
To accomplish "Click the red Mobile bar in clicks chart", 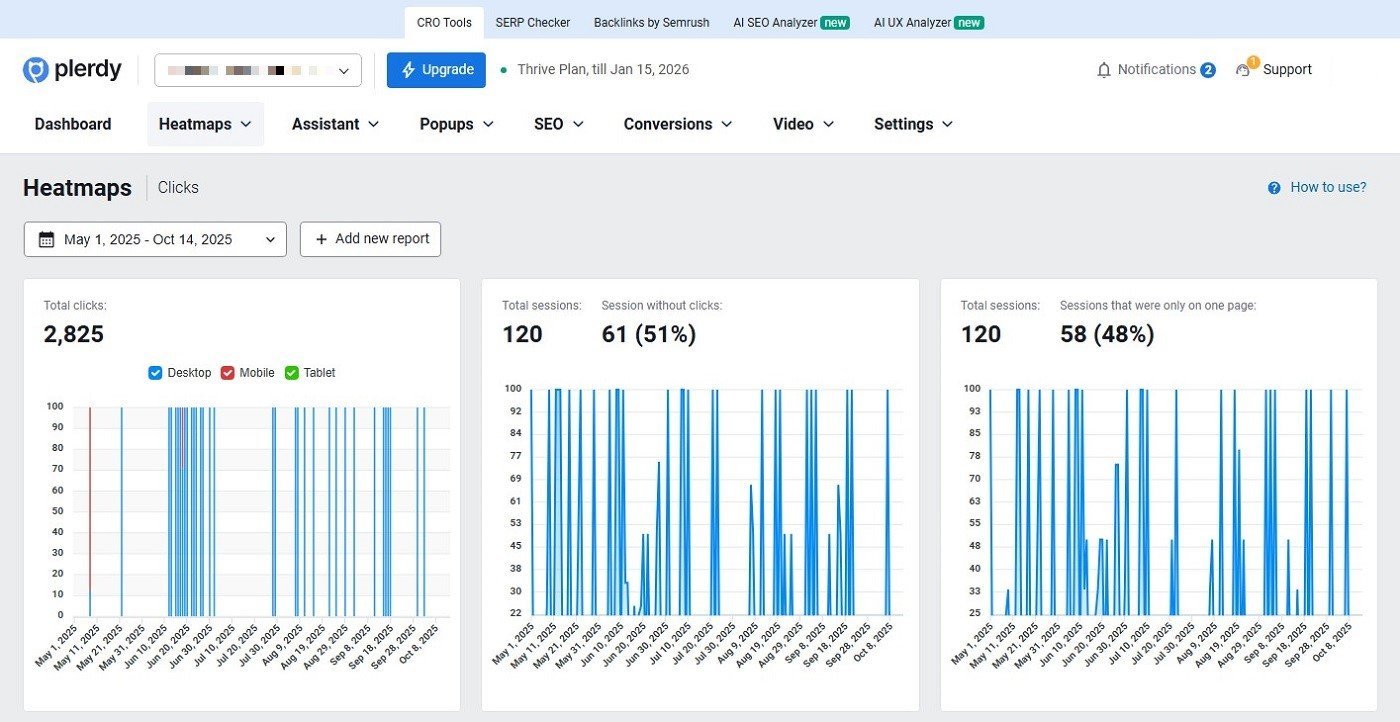I will (90, 500).
